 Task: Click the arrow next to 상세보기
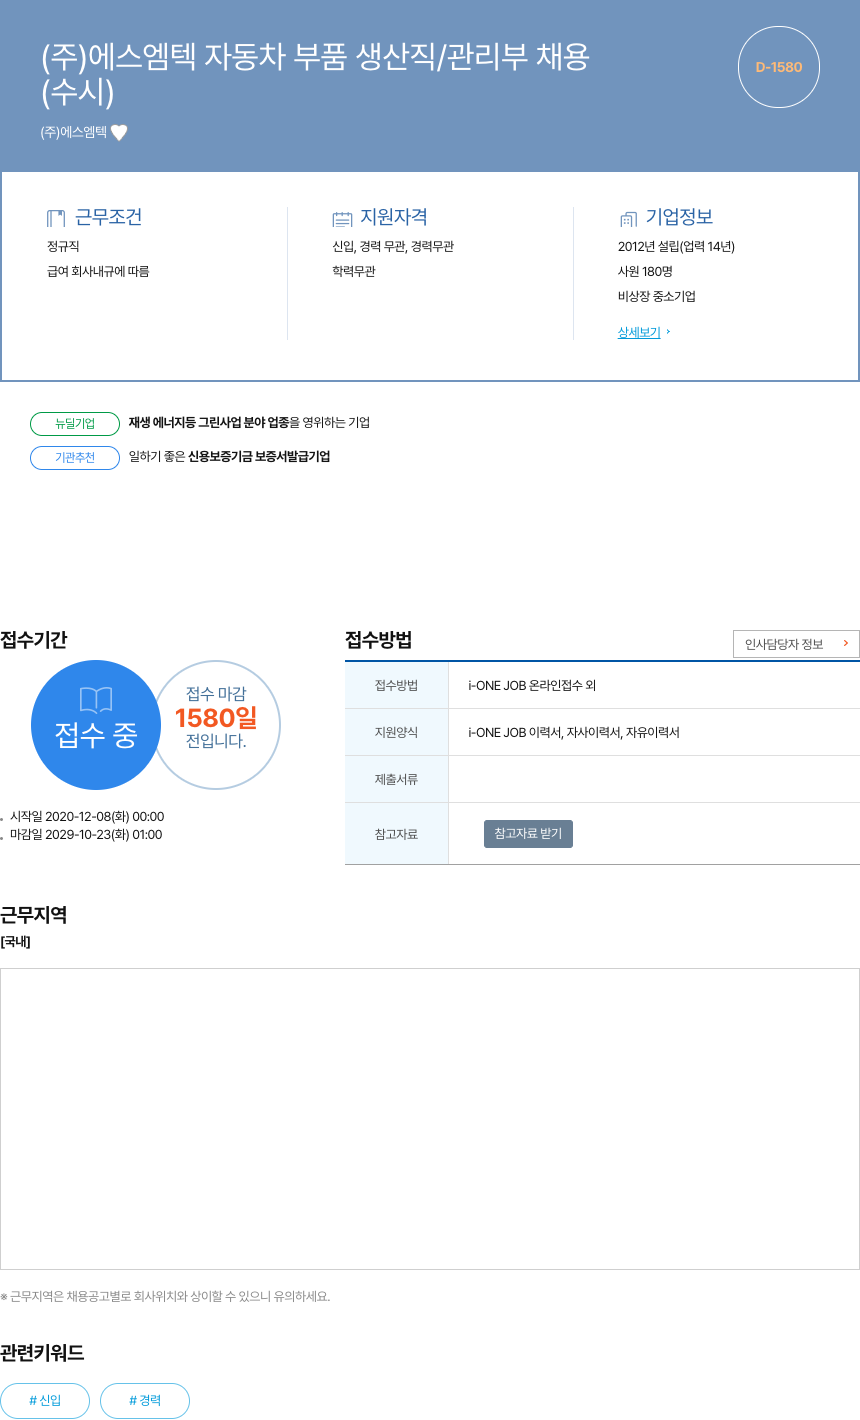668,333
